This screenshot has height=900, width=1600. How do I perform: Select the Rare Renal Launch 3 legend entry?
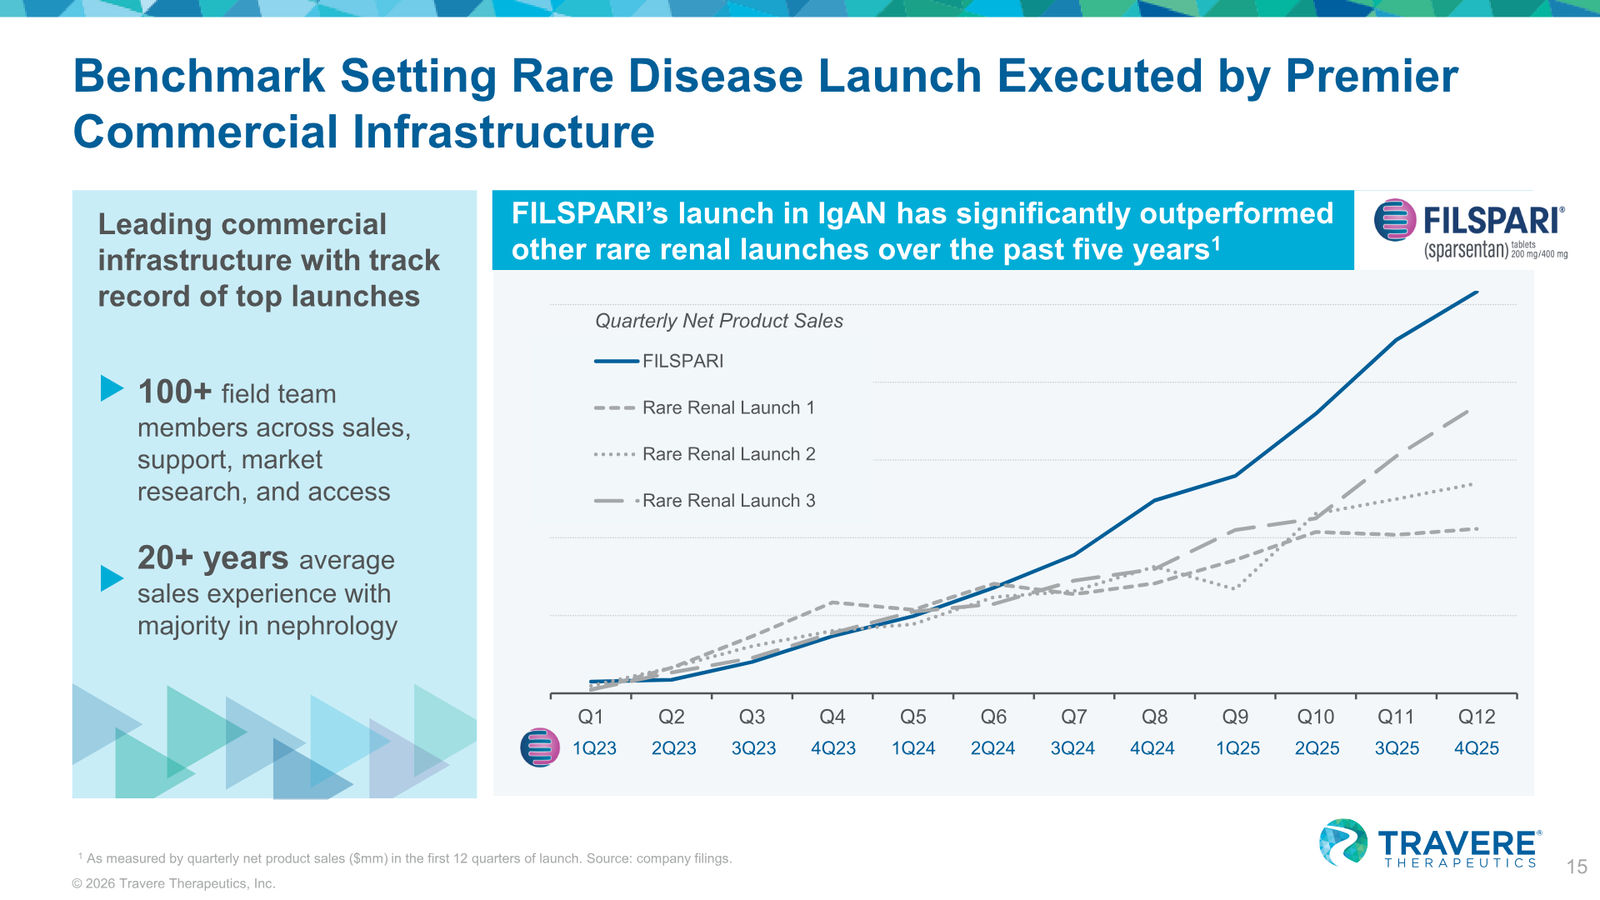705,501
